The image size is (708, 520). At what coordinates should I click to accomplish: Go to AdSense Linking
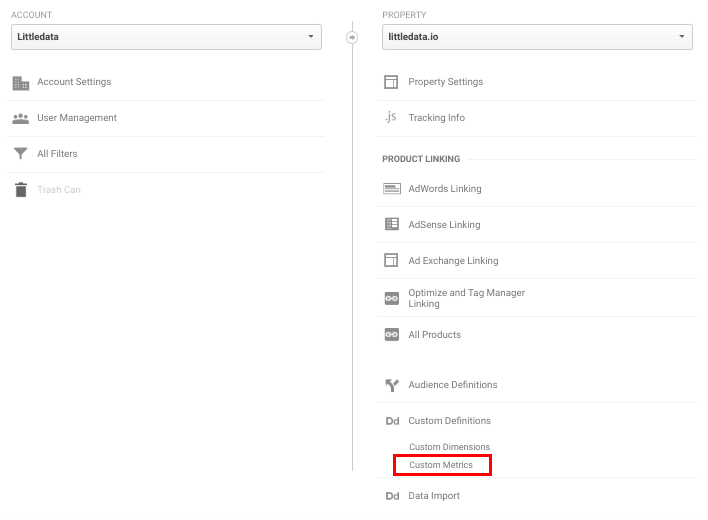pos(444,224)
